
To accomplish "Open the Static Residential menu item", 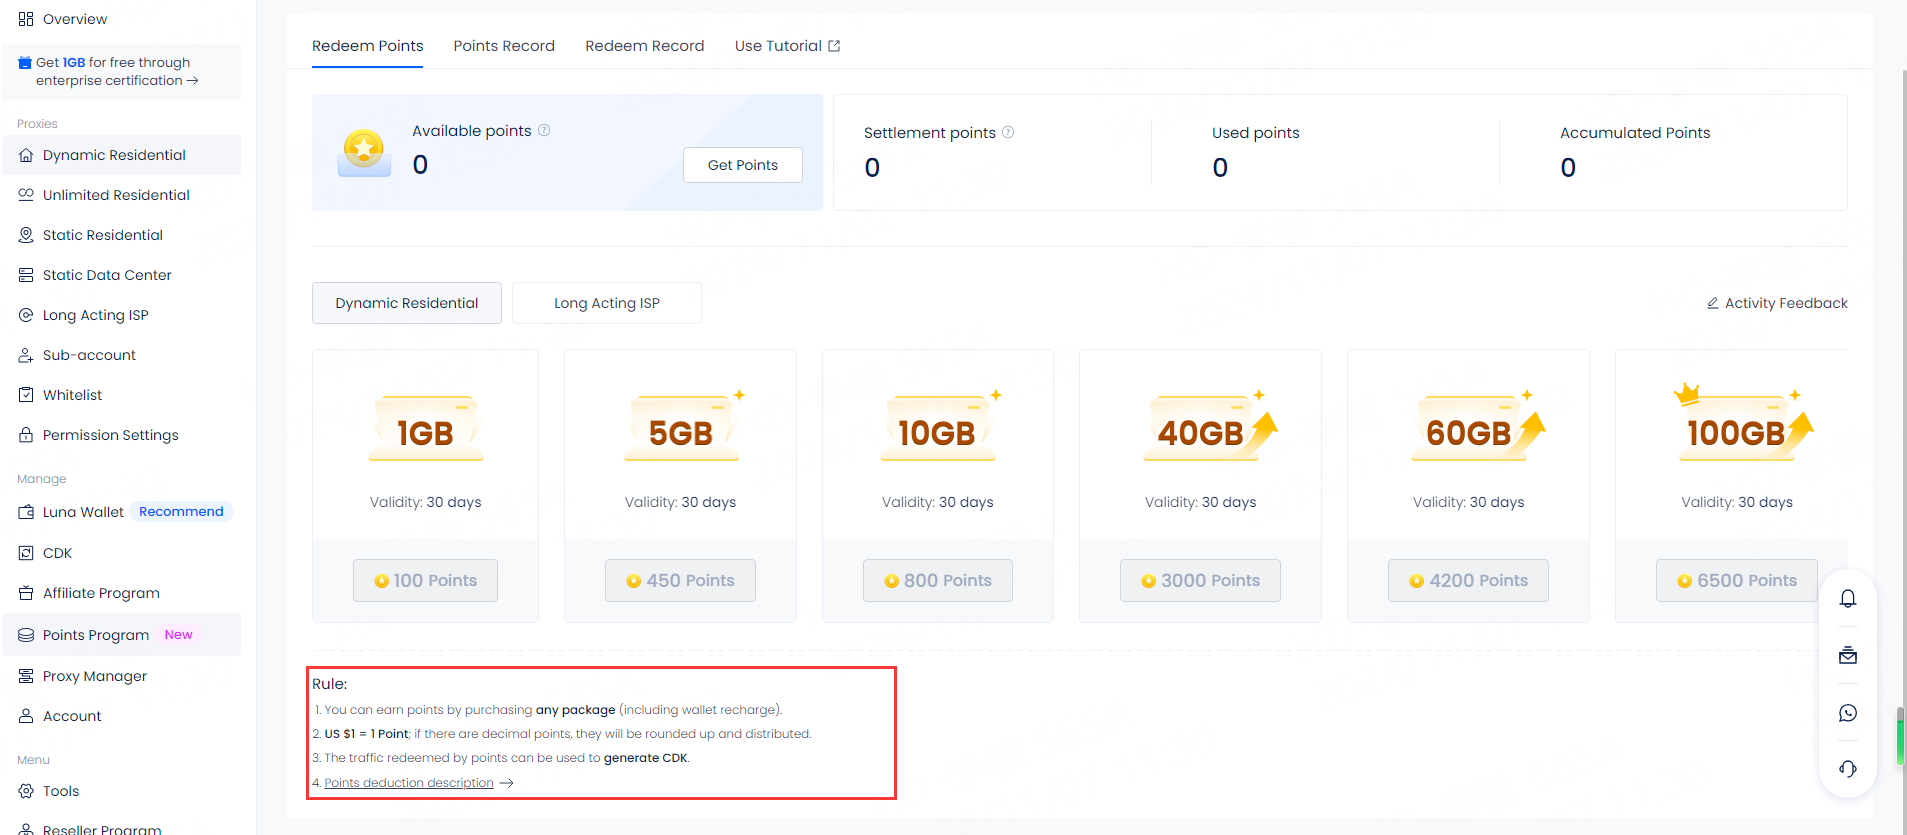I will pos(102,235).
